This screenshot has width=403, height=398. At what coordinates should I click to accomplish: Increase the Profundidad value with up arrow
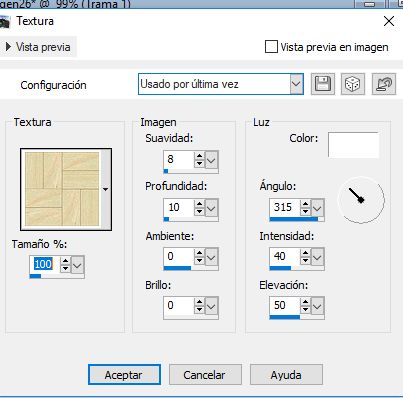pos(199,204)
